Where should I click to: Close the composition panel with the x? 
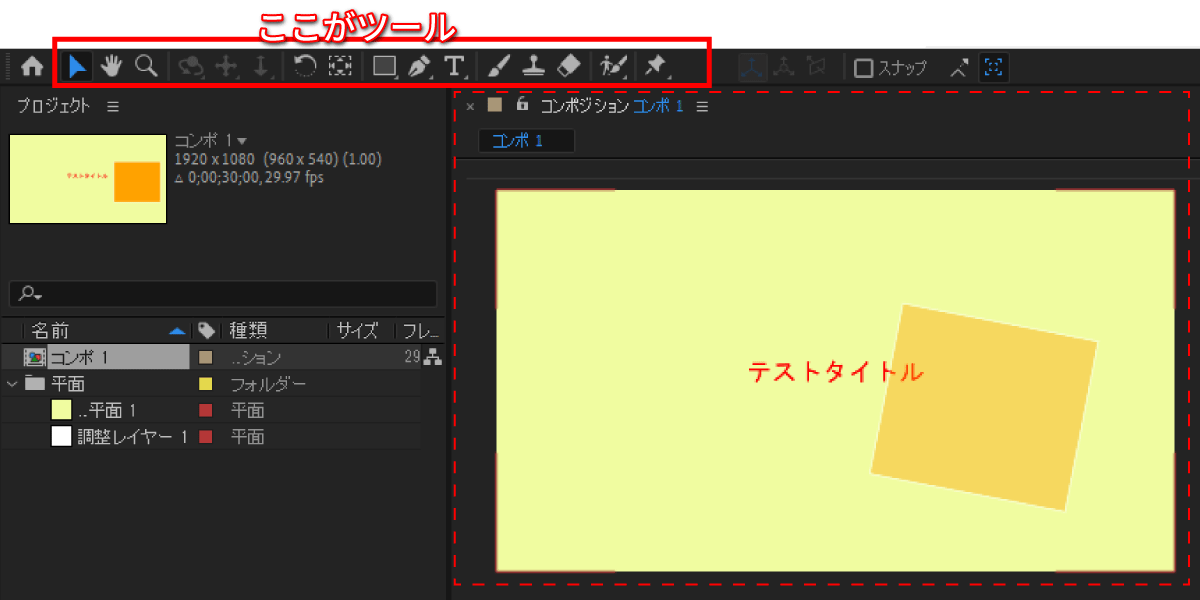coord(470,106)
